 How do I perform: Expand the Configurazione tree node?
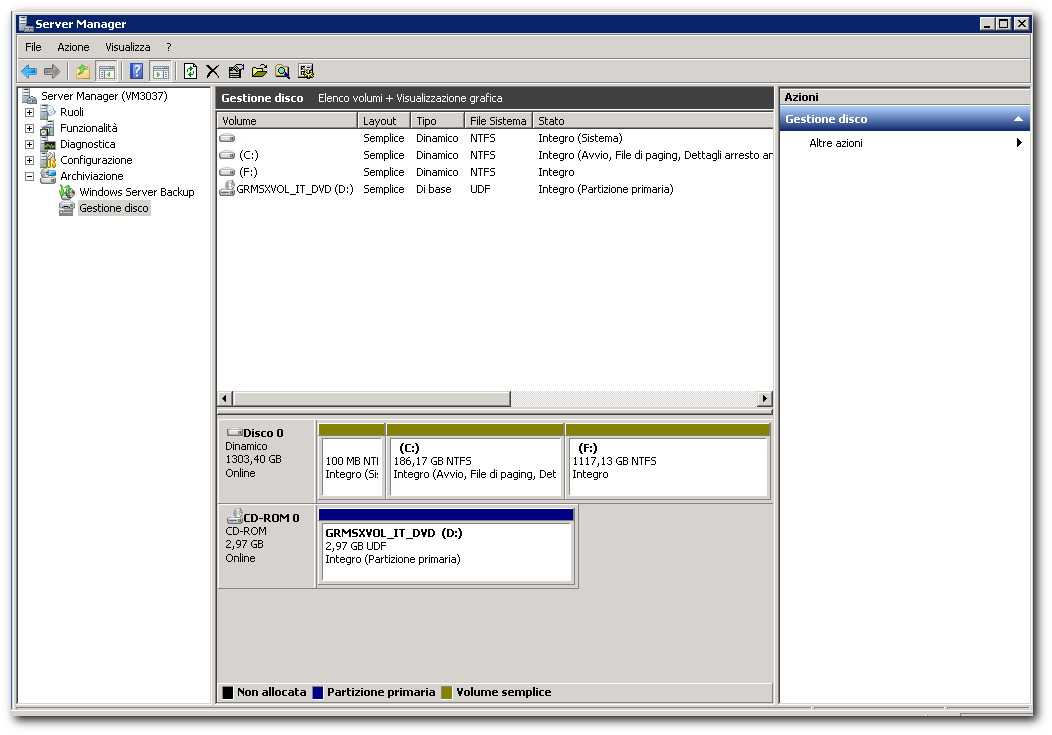(x=30, y=160)
